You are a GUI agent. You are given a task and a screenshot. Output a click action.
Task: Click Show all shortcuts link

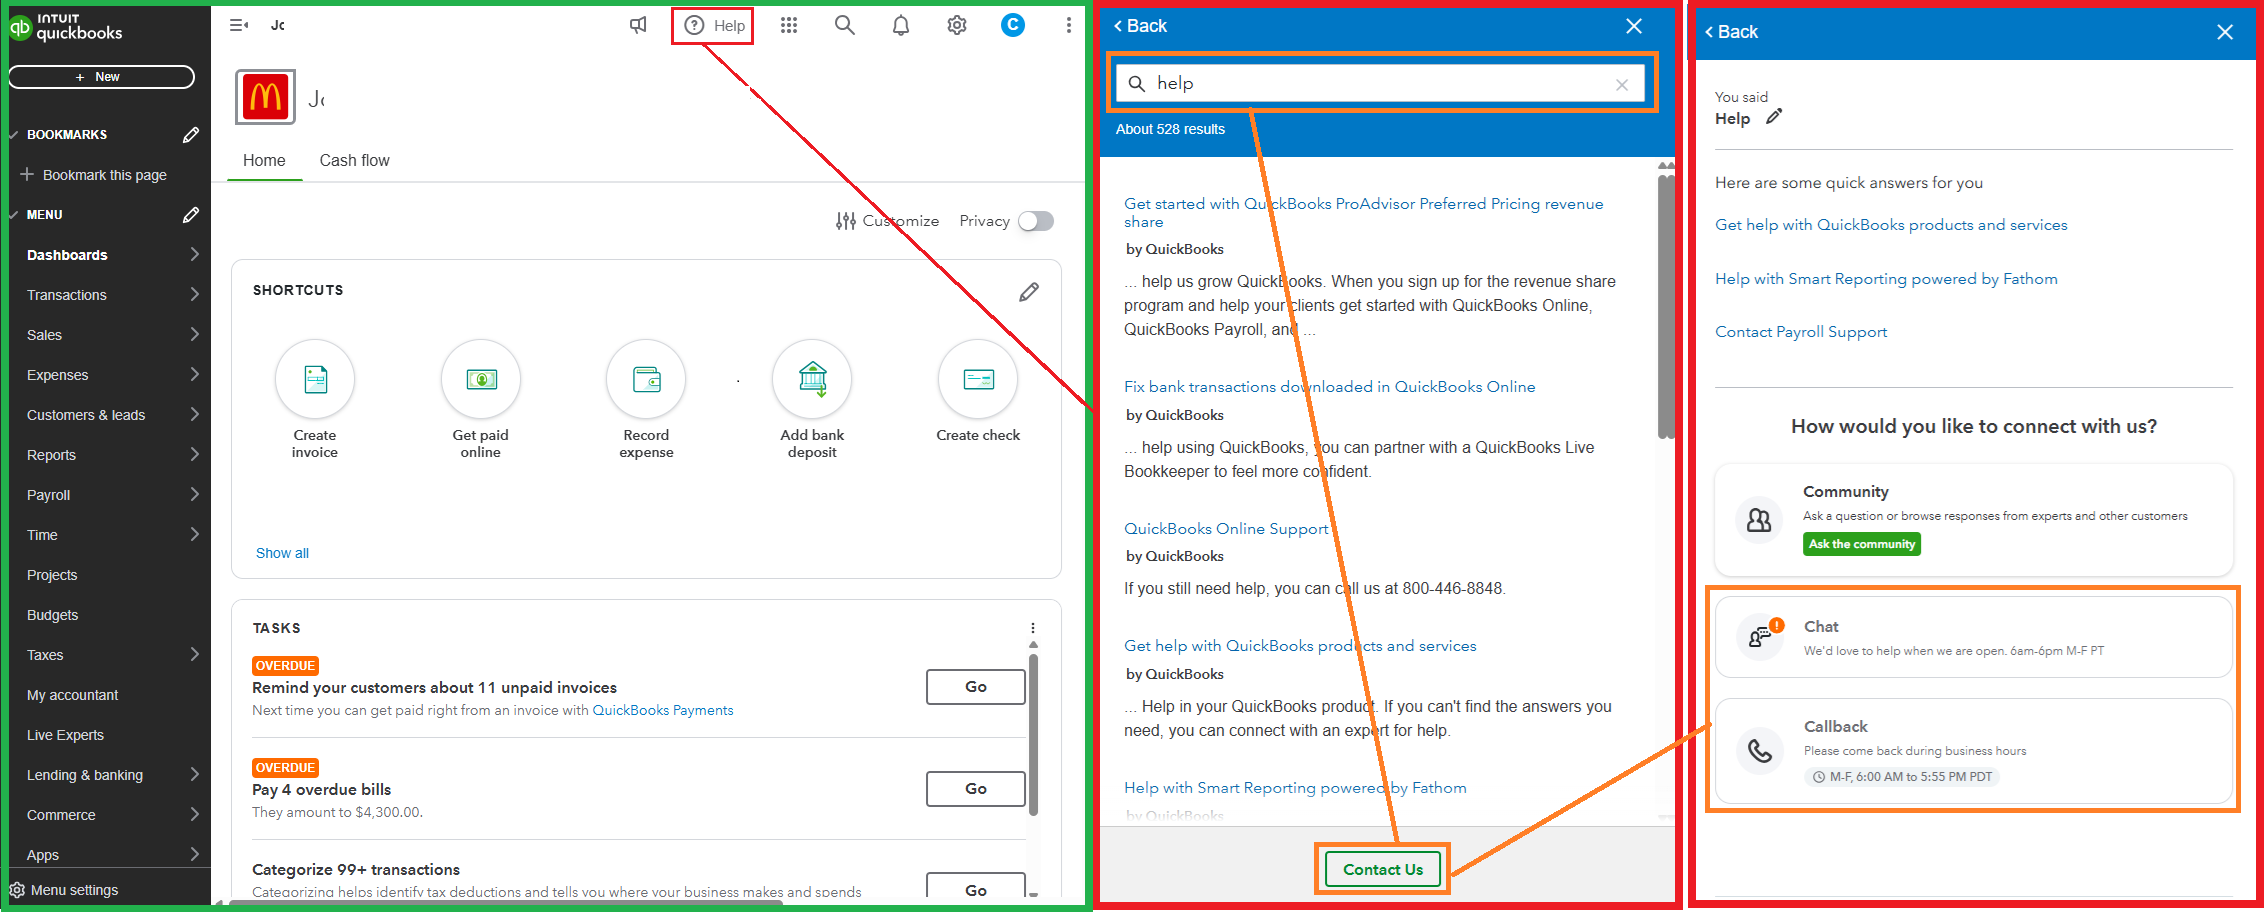282,553
